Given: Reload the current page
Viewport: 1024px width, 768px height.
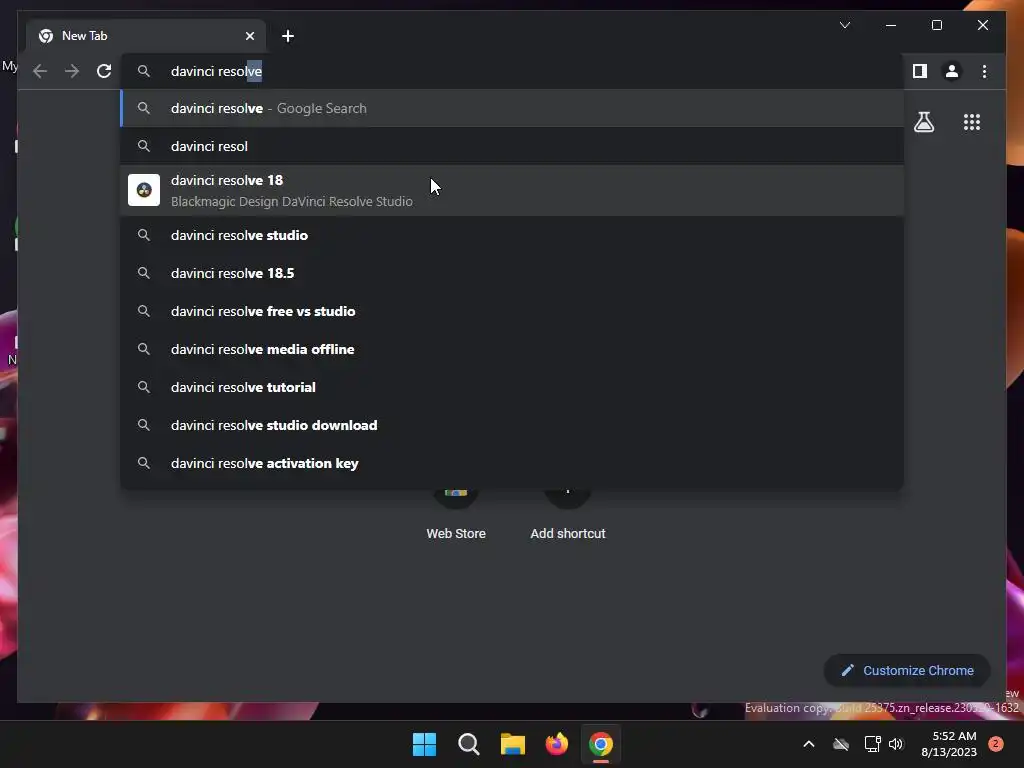Looking at the screenshot, I should 104,71.
